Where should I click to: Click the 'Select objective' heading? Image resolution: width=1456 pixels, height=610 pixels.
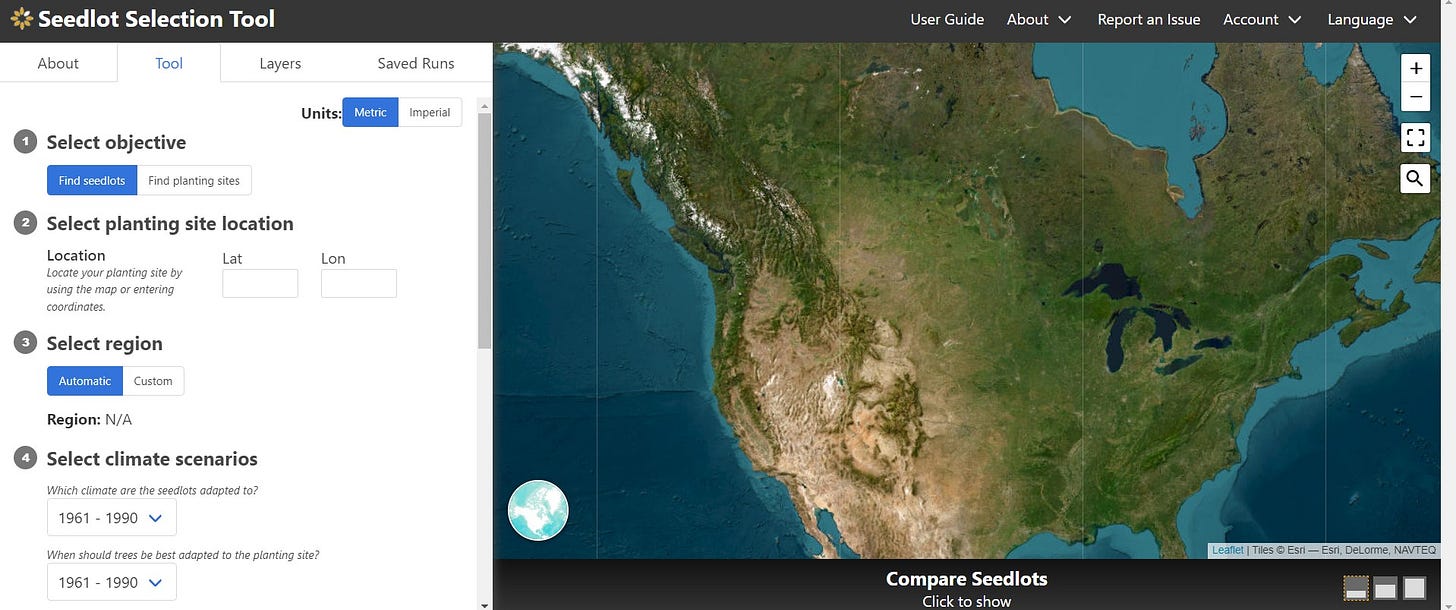click(x=116, y=142)
